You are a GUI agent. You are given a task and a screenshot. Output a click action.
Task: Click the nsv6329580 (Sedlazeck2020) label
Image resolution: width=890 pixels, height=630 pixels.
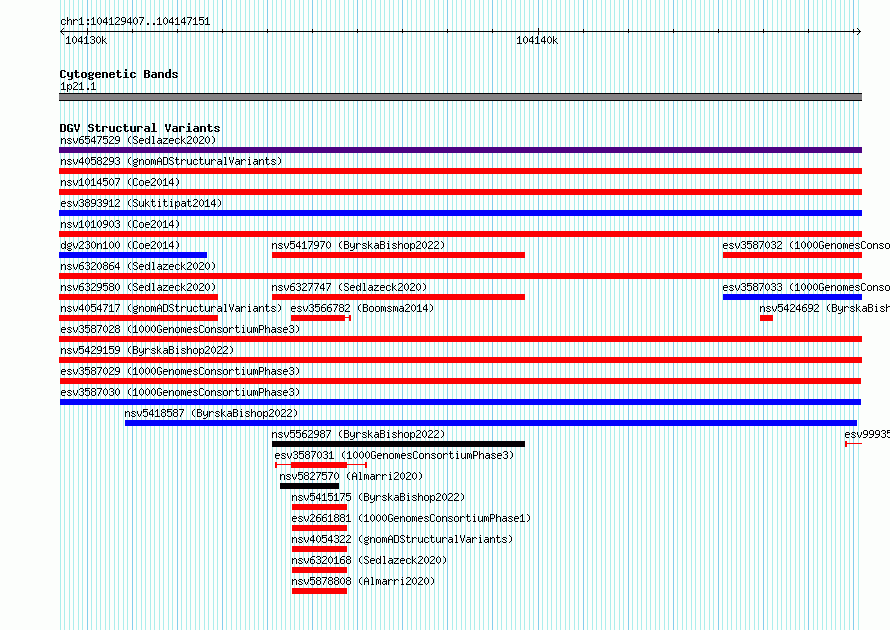pos(138,287)
